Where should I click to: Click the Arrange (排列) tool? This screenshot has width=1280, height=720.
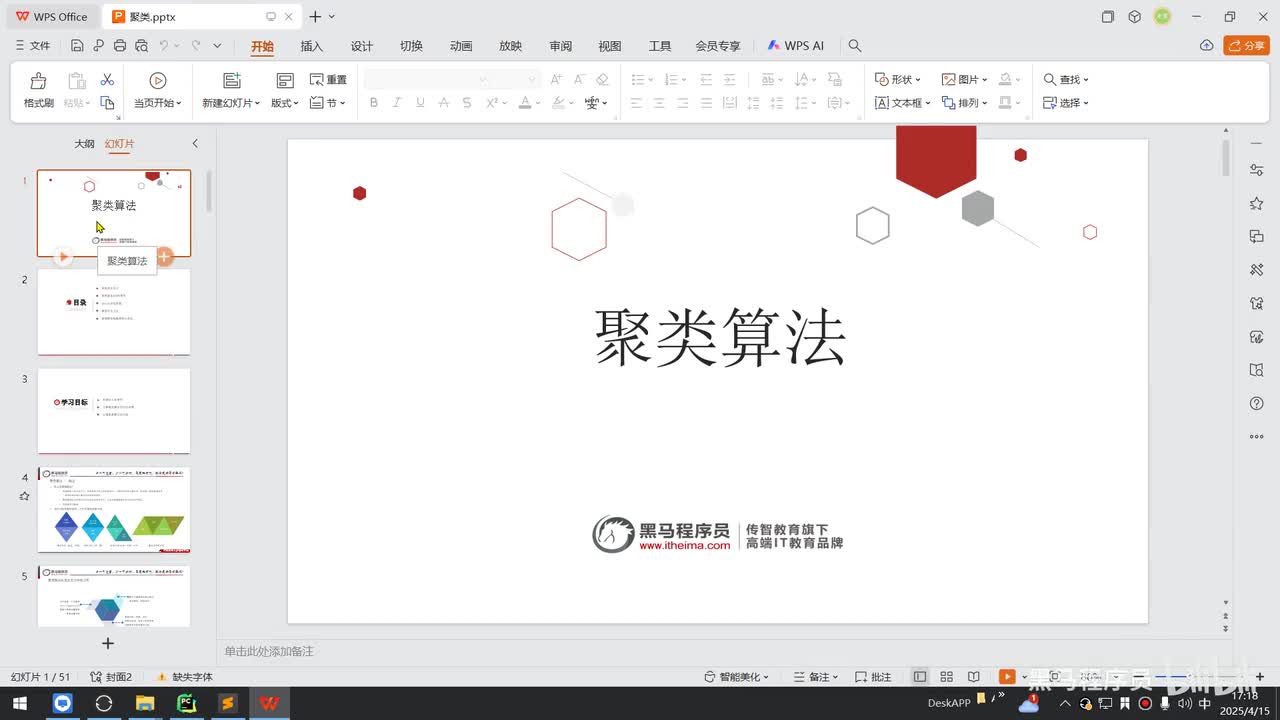click(965, 103)
